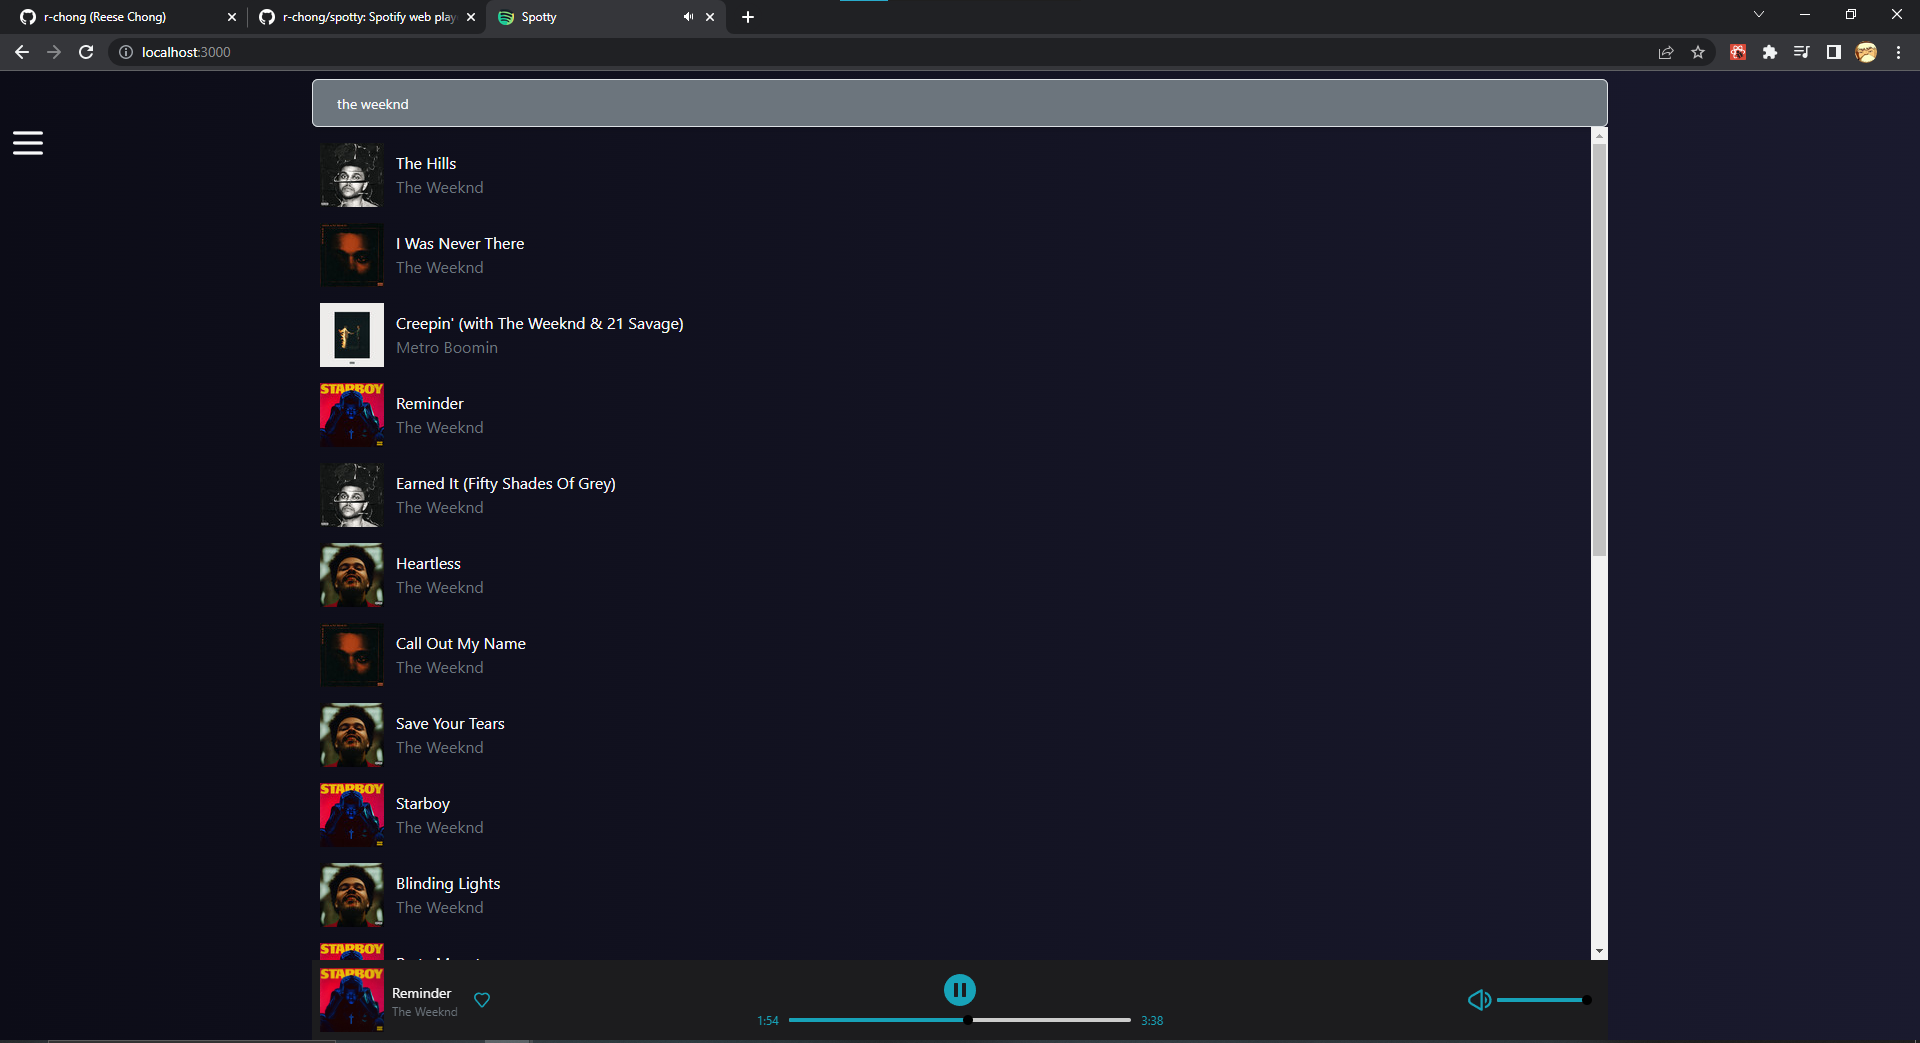Image resolution: width=1920 pixels, height=1043 pixels.
Task: Like the song Reminder with heart icon
Action: coord(482,1000)
